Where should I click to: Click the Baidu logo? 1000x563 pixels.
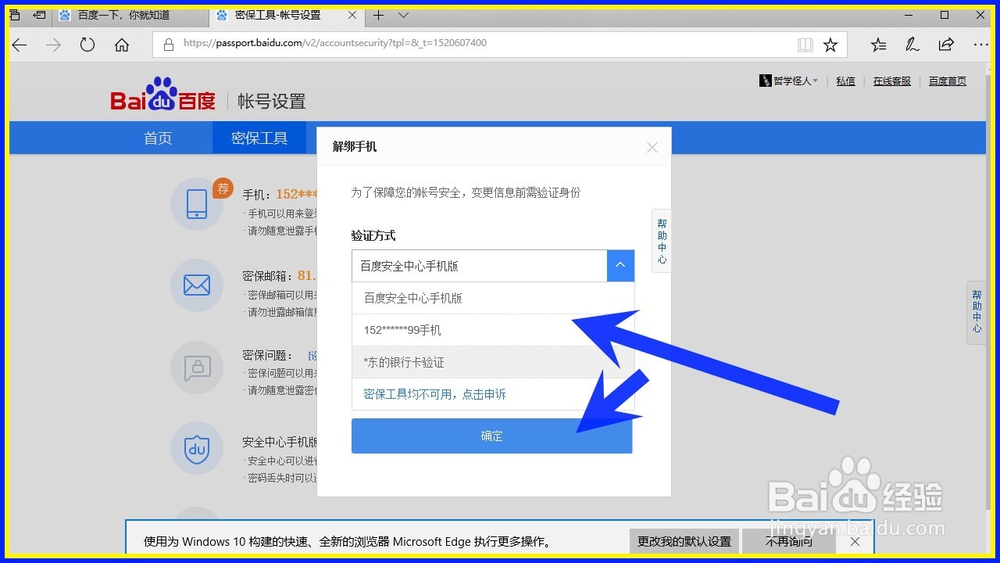pyautogui.click(x=163, y=95)
